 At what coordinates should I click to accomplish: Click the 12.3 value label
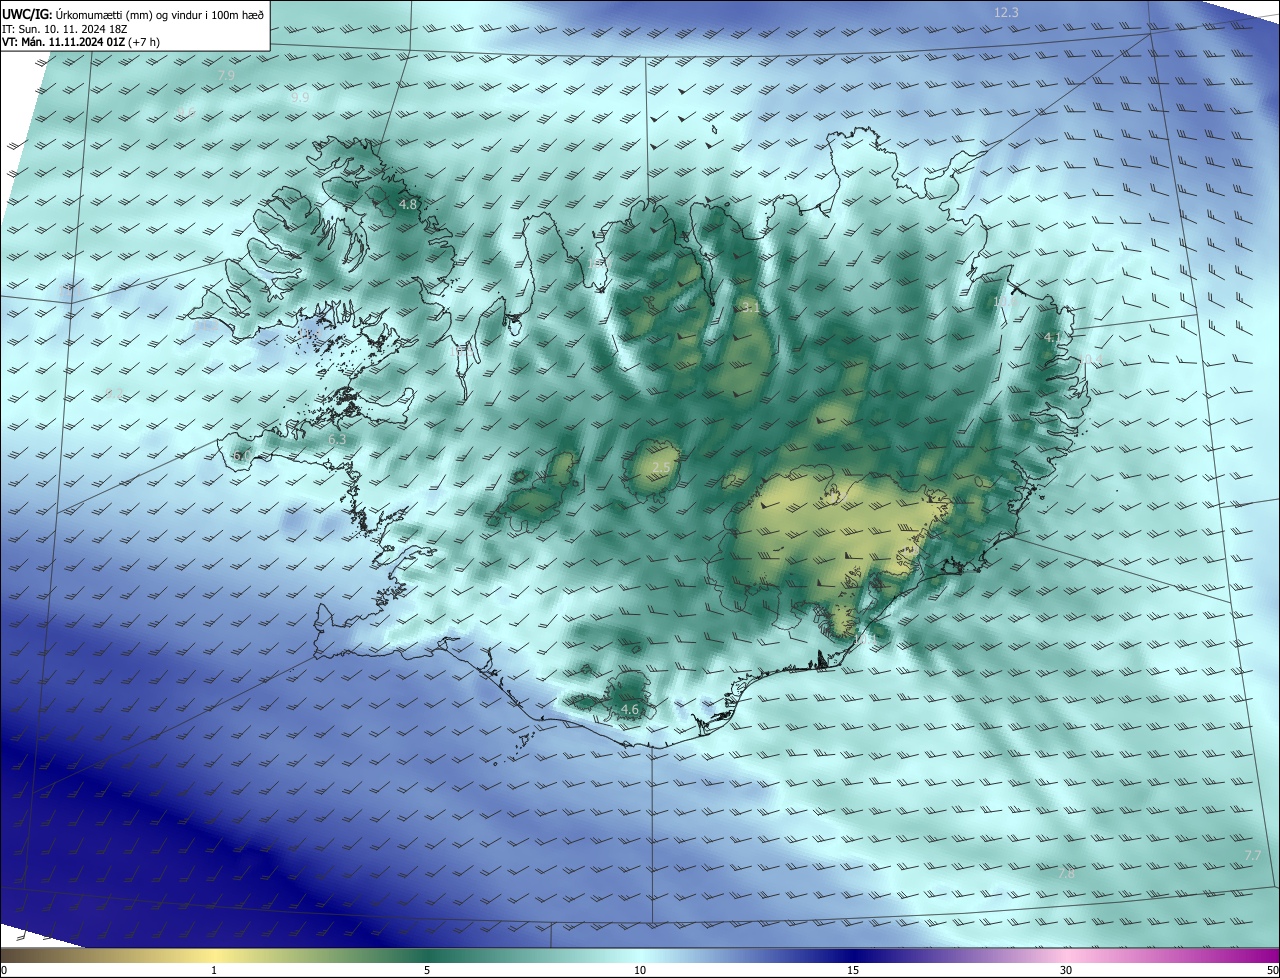[x=1006, y=13]
